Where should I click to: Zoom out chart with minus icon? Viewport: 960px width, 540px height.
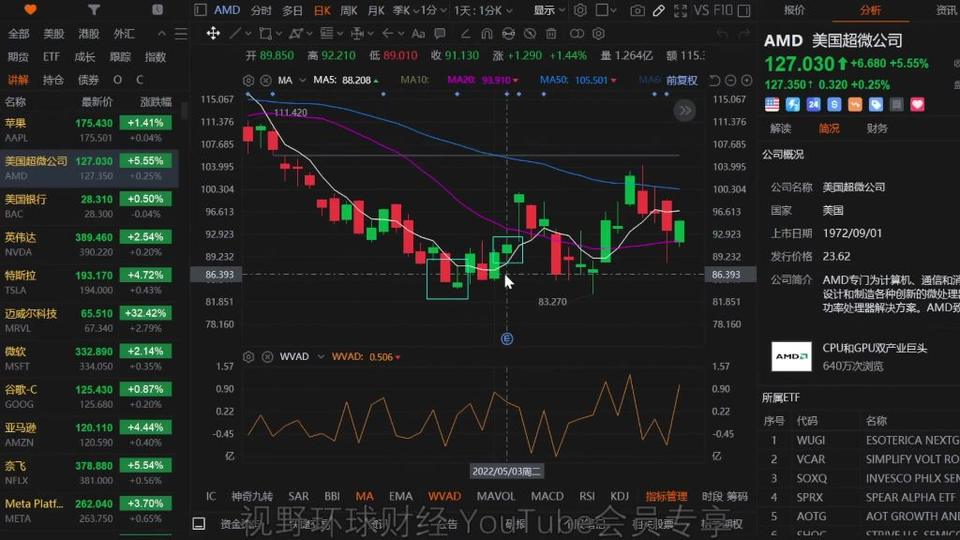[x=730, y=80]
